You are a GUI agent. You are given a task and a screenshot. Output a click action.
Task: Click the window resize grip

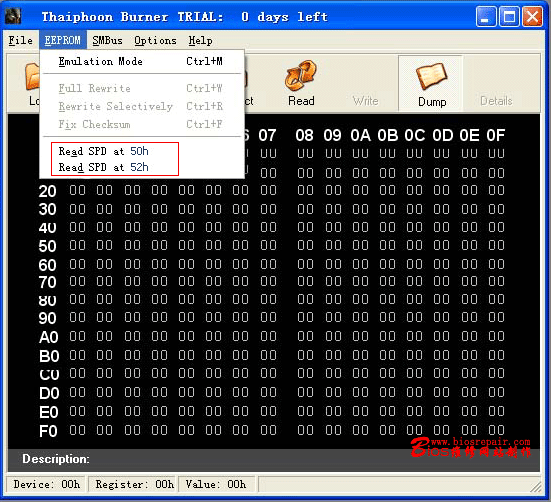[536, 487]
